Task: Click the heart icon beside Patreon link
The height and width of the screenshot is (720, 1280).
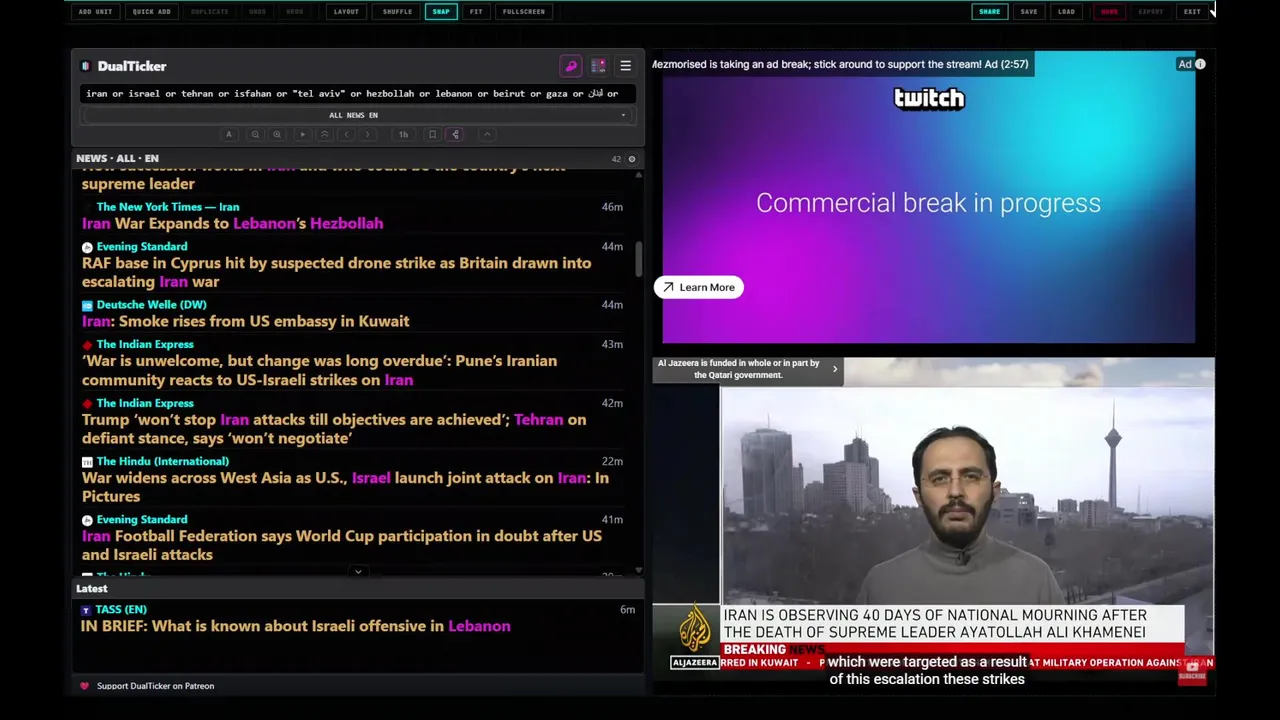Action: tap(84, 687)
